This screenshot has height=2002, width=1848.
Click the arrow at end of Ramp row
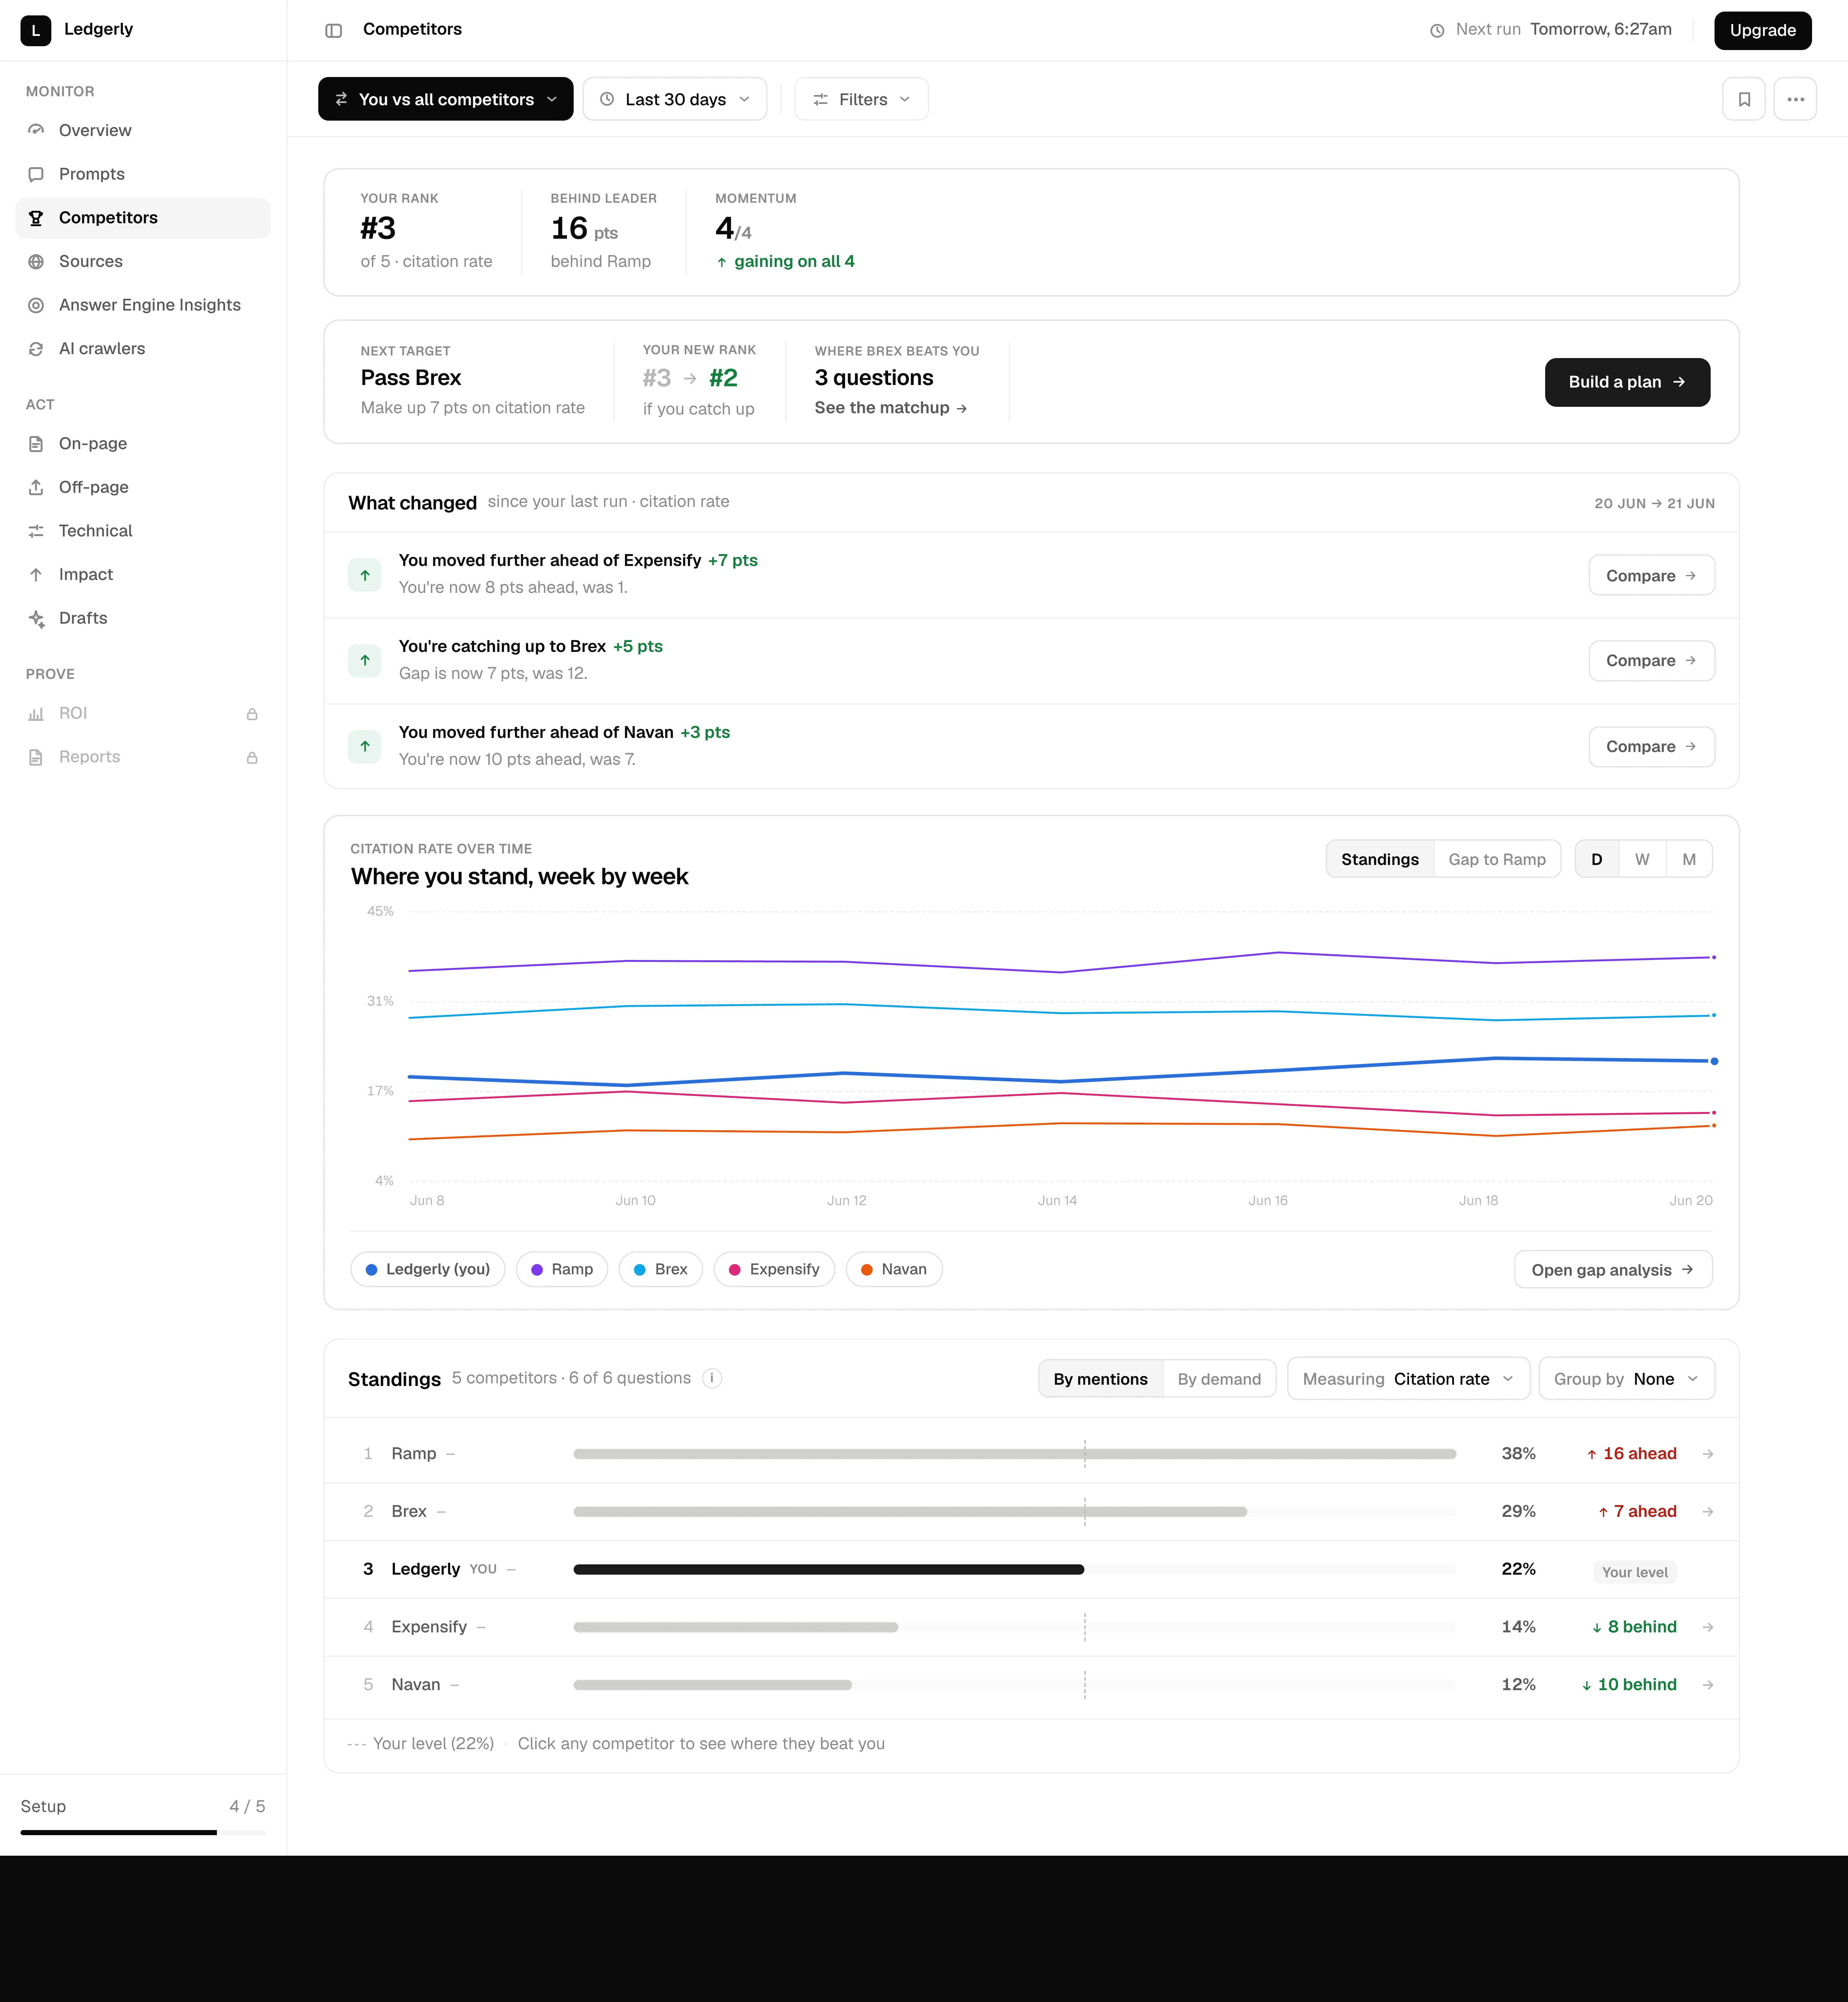[1708, 1454]
